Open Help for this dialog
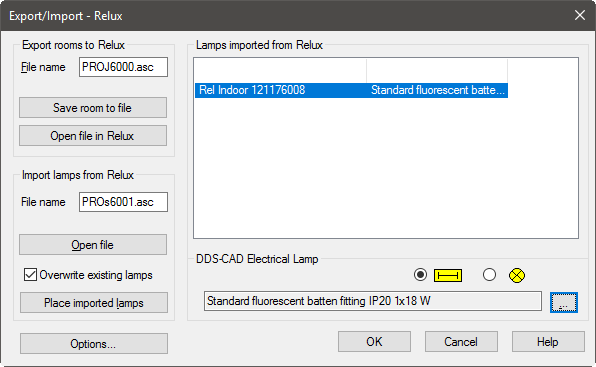The width and height of the screenshot is (596, 367). (548, 342)
